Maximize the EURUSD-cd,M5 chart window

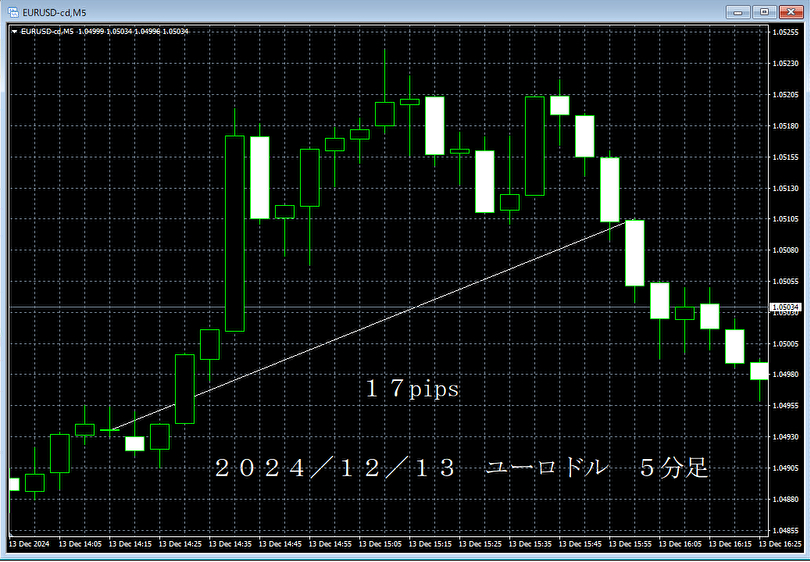click(765, 12)
